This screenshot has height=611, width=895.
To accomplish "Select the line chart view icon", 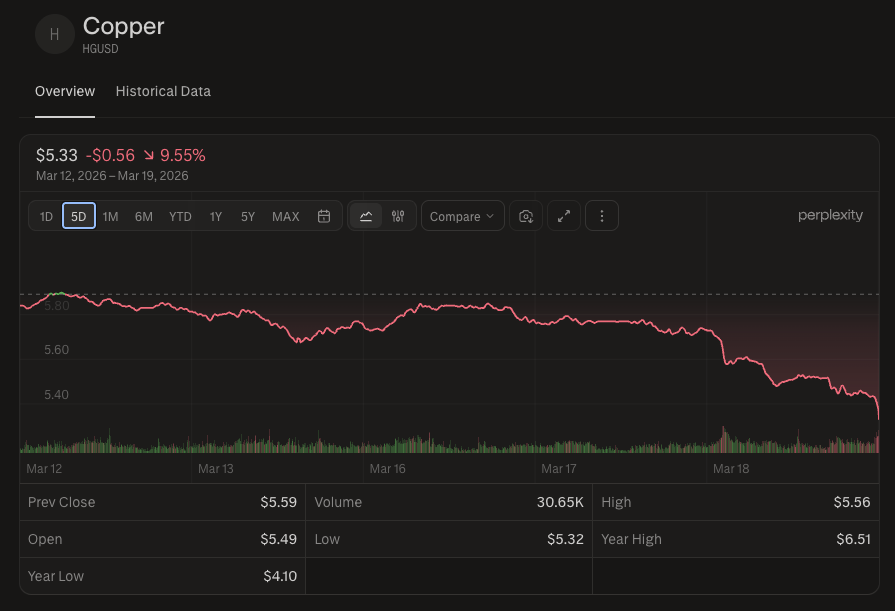I will point(366,216).
